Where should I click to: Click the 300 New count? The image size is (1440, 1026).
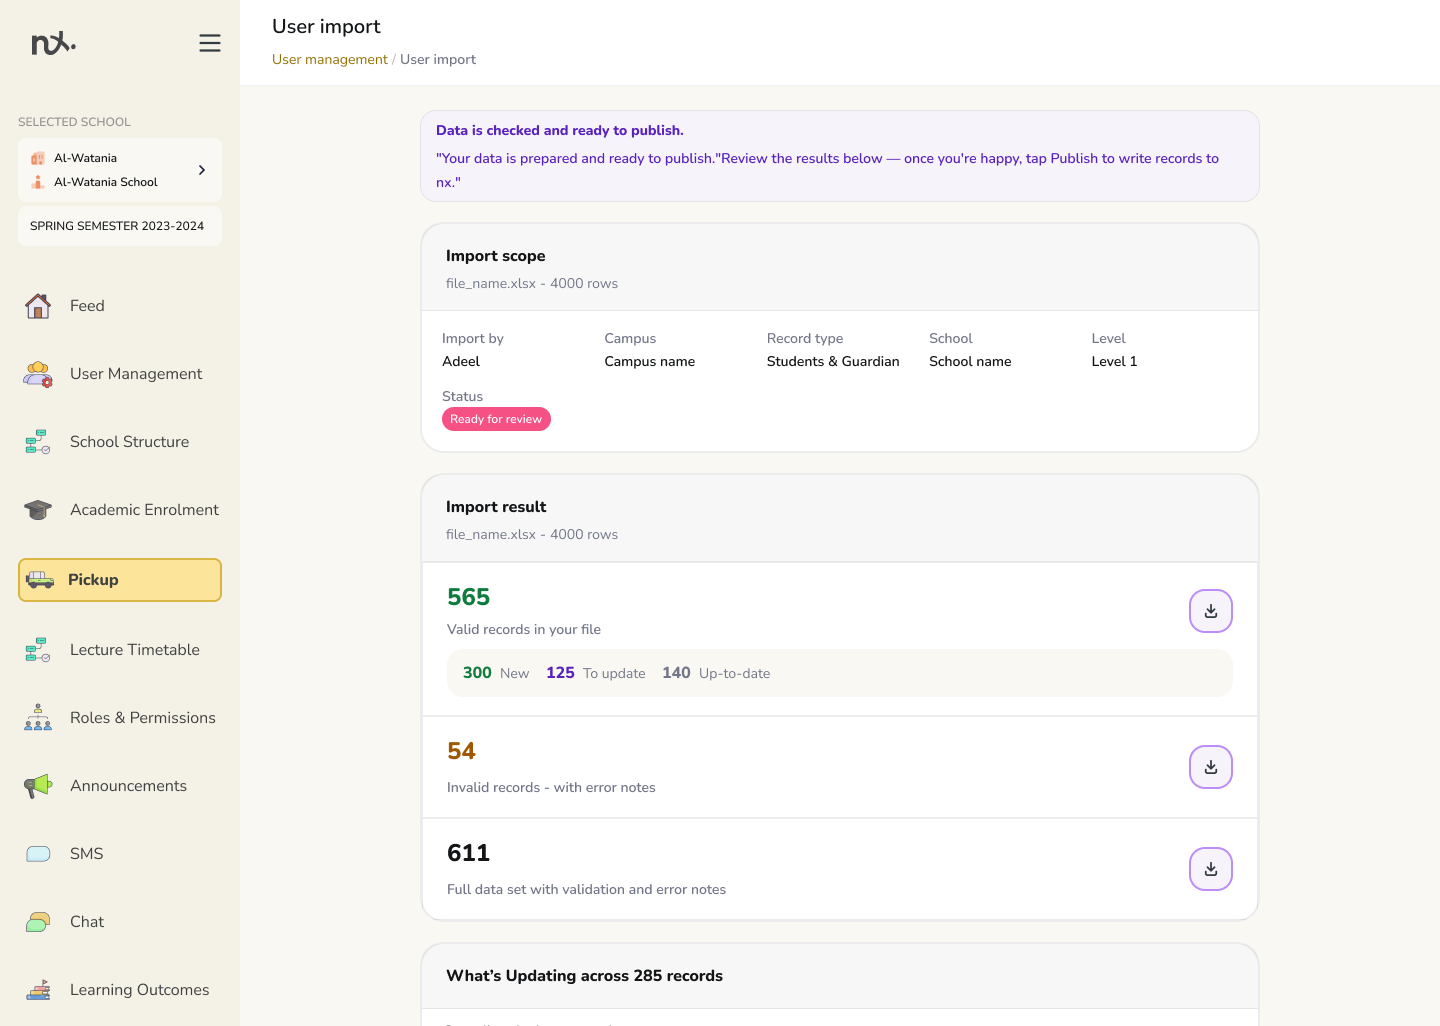point(496,673)
